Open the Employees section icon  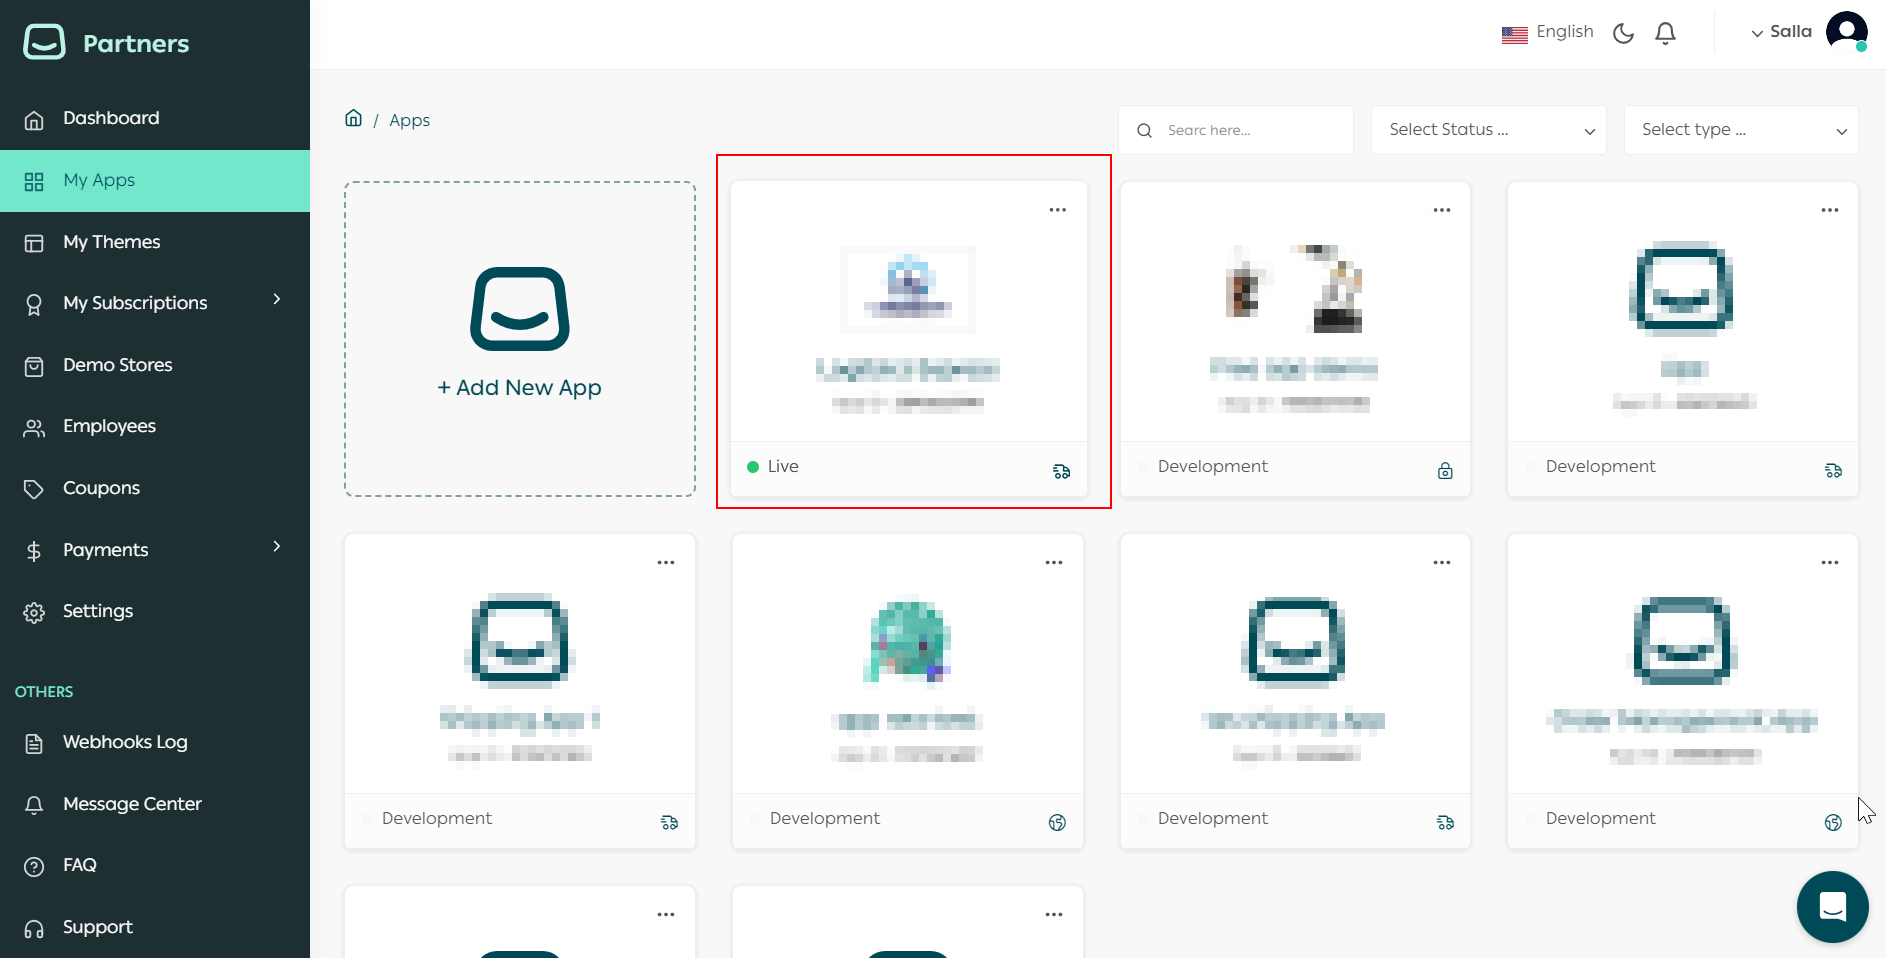[34, 426]
